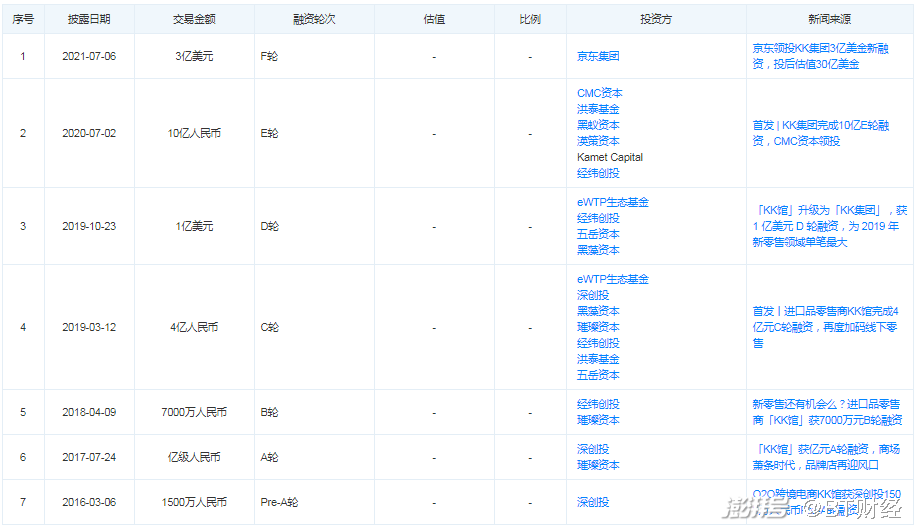
Task: Open the 黑蚁资本 investor link
Action: click(x=598, y=125)
